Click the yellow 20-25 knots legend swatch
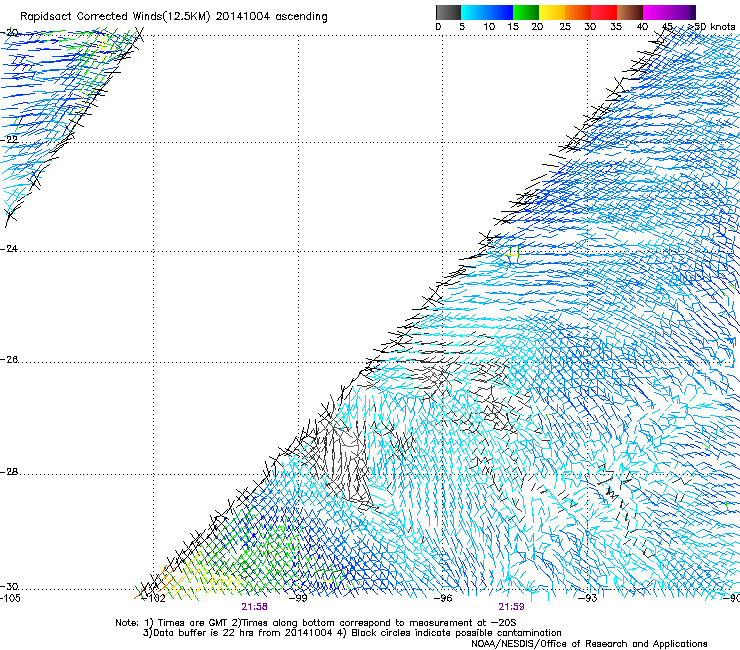Viewport: 740px width, 650px height. tap(552, 12)
